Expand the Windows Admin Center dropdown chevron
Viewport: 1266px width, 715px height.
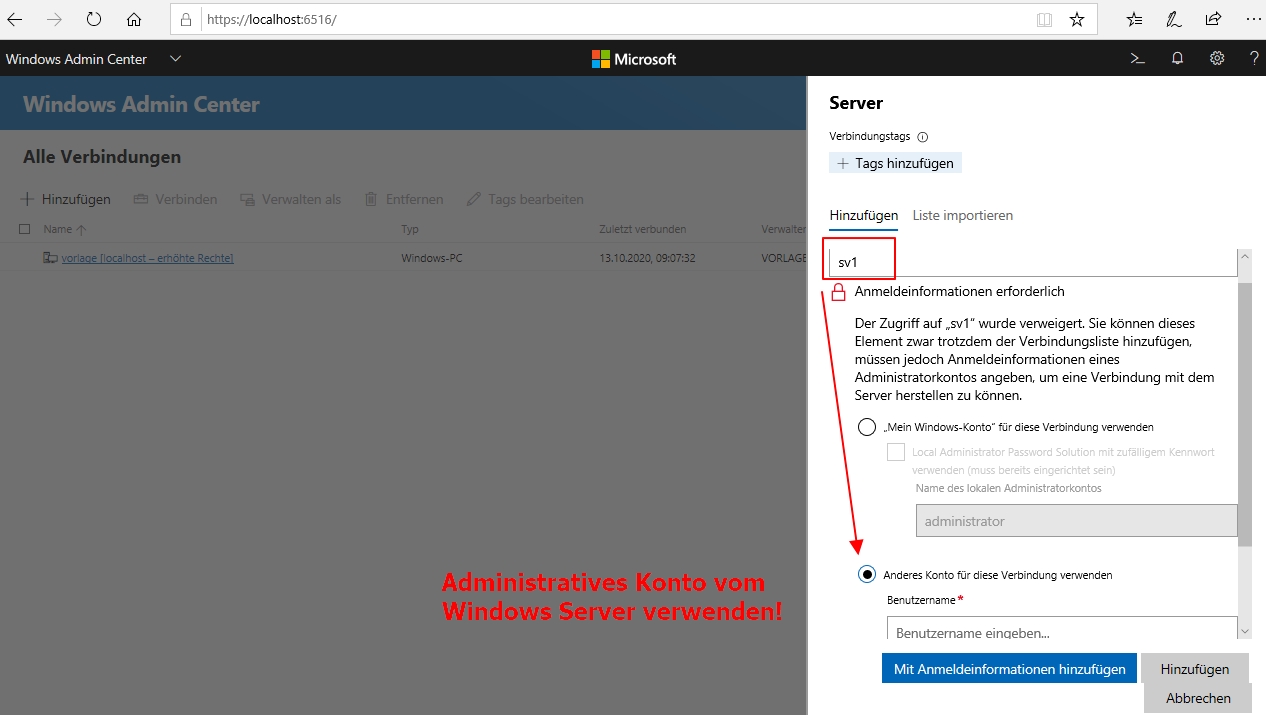[176, 59]
